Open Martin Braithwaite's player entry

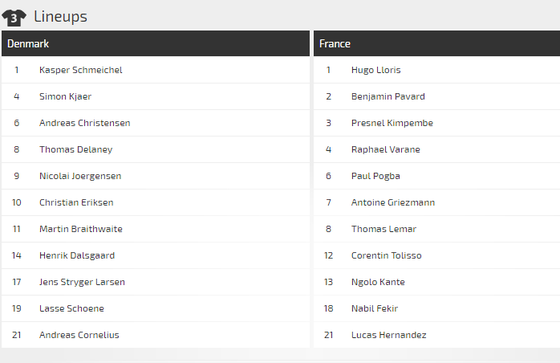(x=81, y=229)
